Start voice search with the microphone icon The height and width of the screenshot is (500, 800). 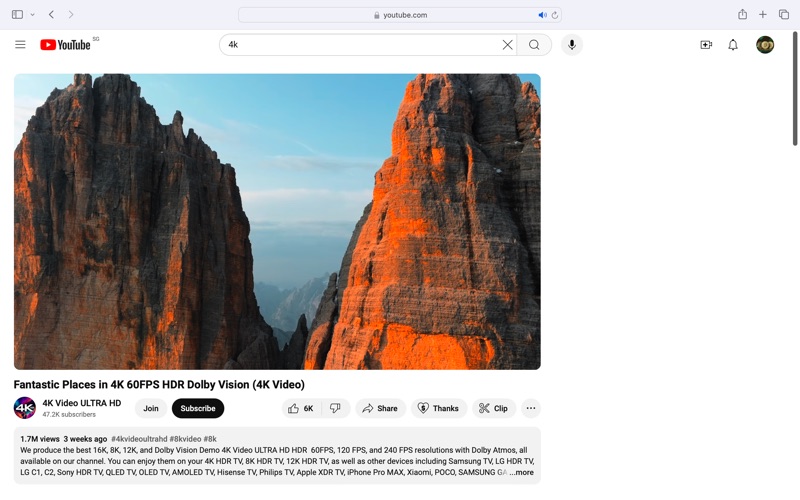(x=572, y=45)
